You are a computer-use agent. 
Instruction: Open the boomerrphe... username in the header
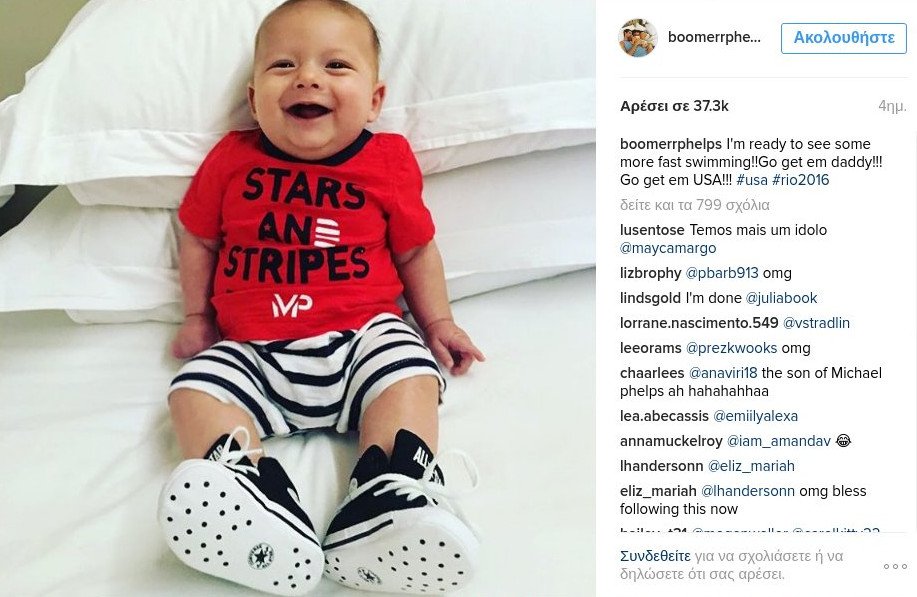[x=714, y=37]
